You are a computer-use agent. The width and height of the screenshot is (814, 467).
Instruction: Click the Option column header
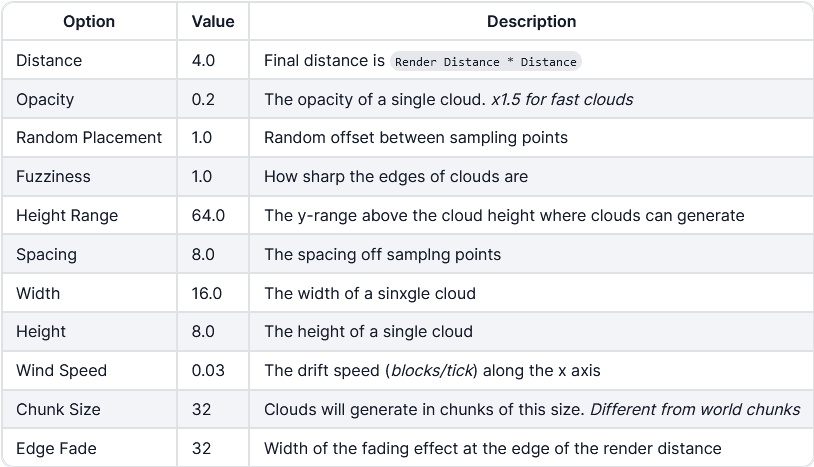coord(89,21)
